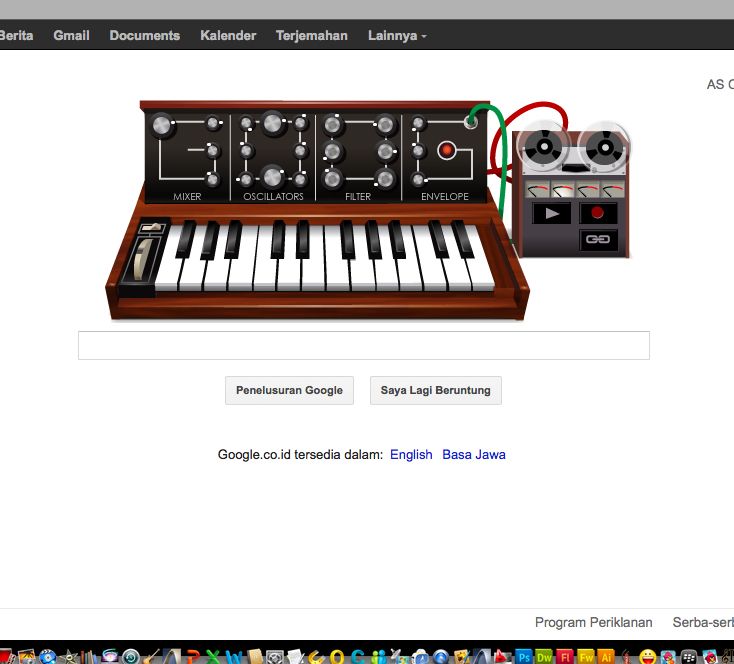This screenshot has width=734, height=664.
Task: Open Berita from the top bar
Action: point(17,36)
